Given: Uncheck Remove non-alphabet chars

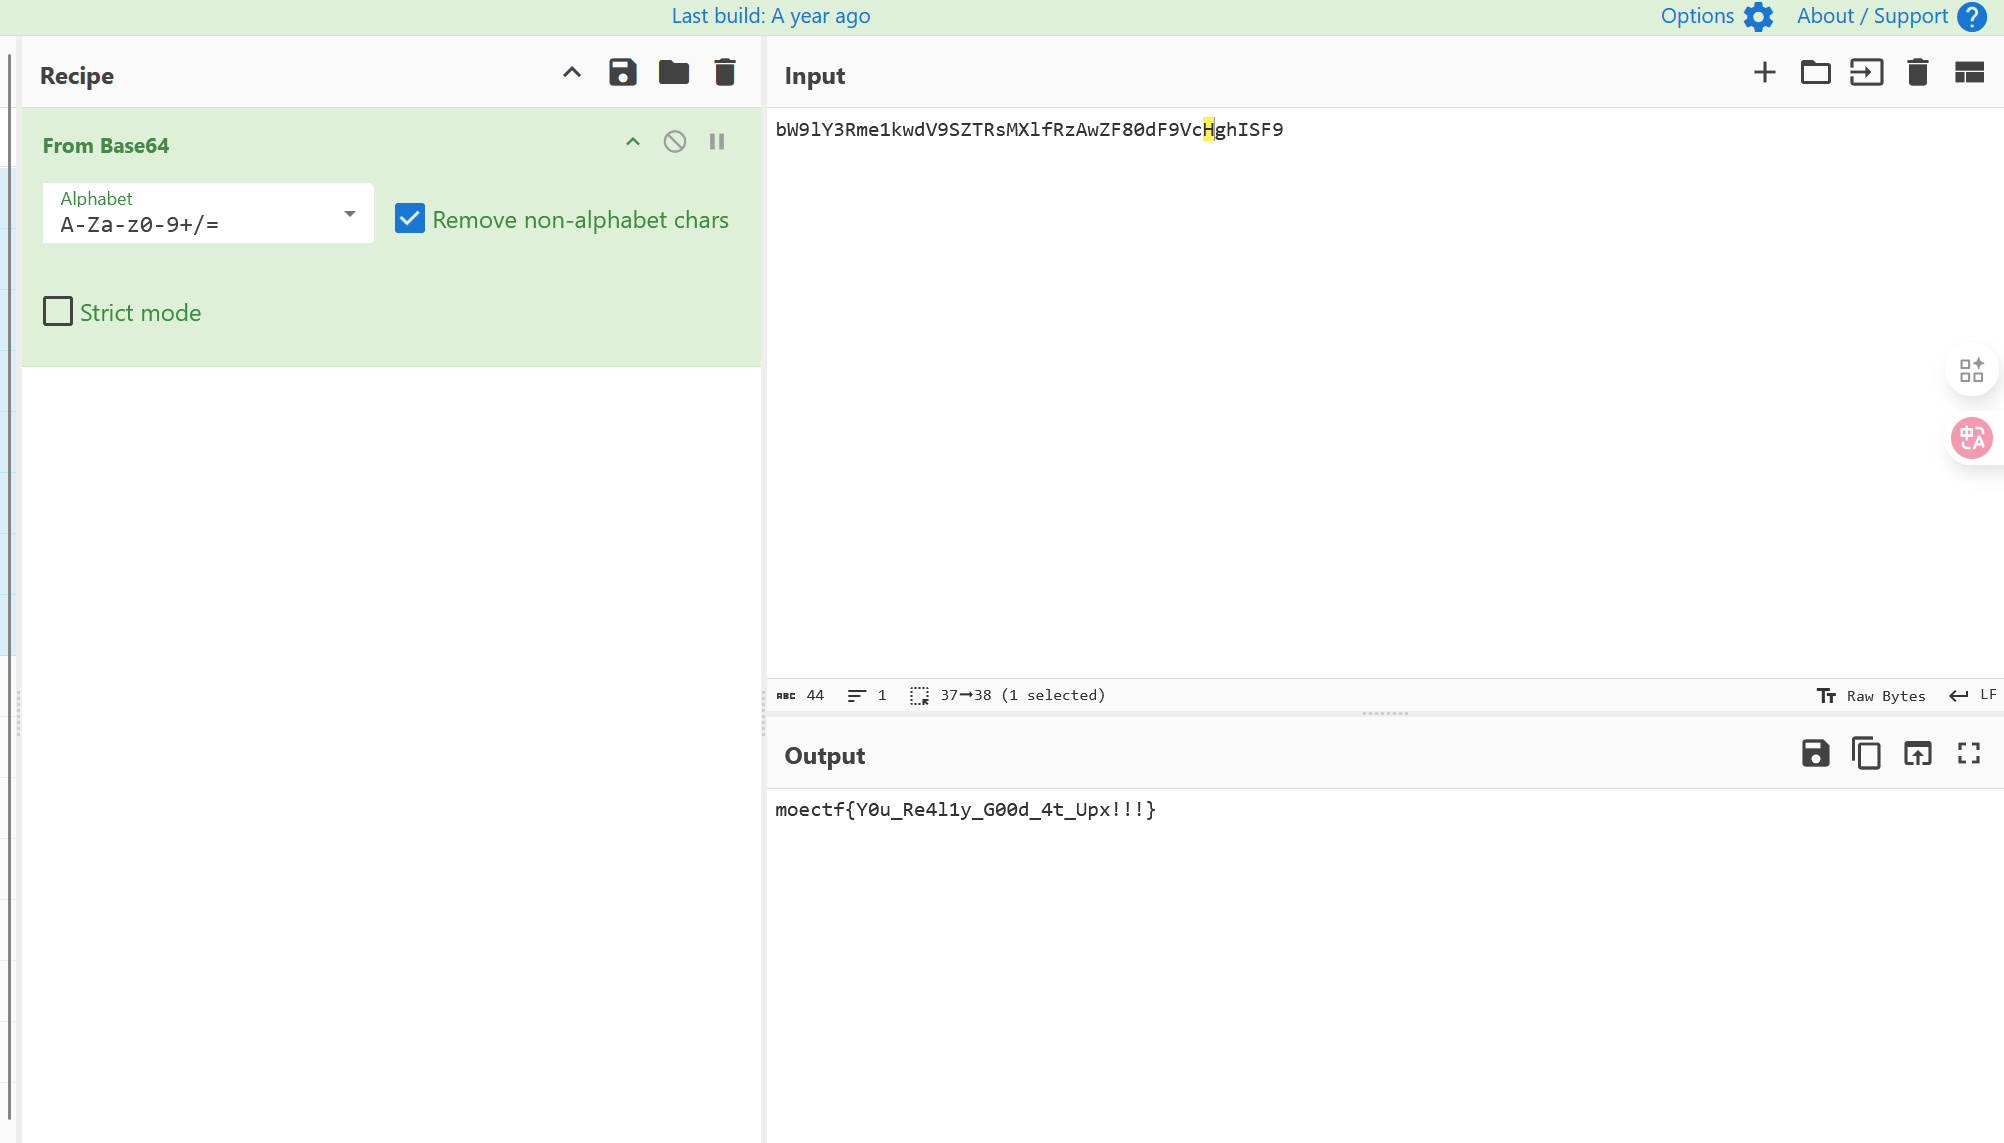Looking at the screenshot, I should (x=410, y=219).
